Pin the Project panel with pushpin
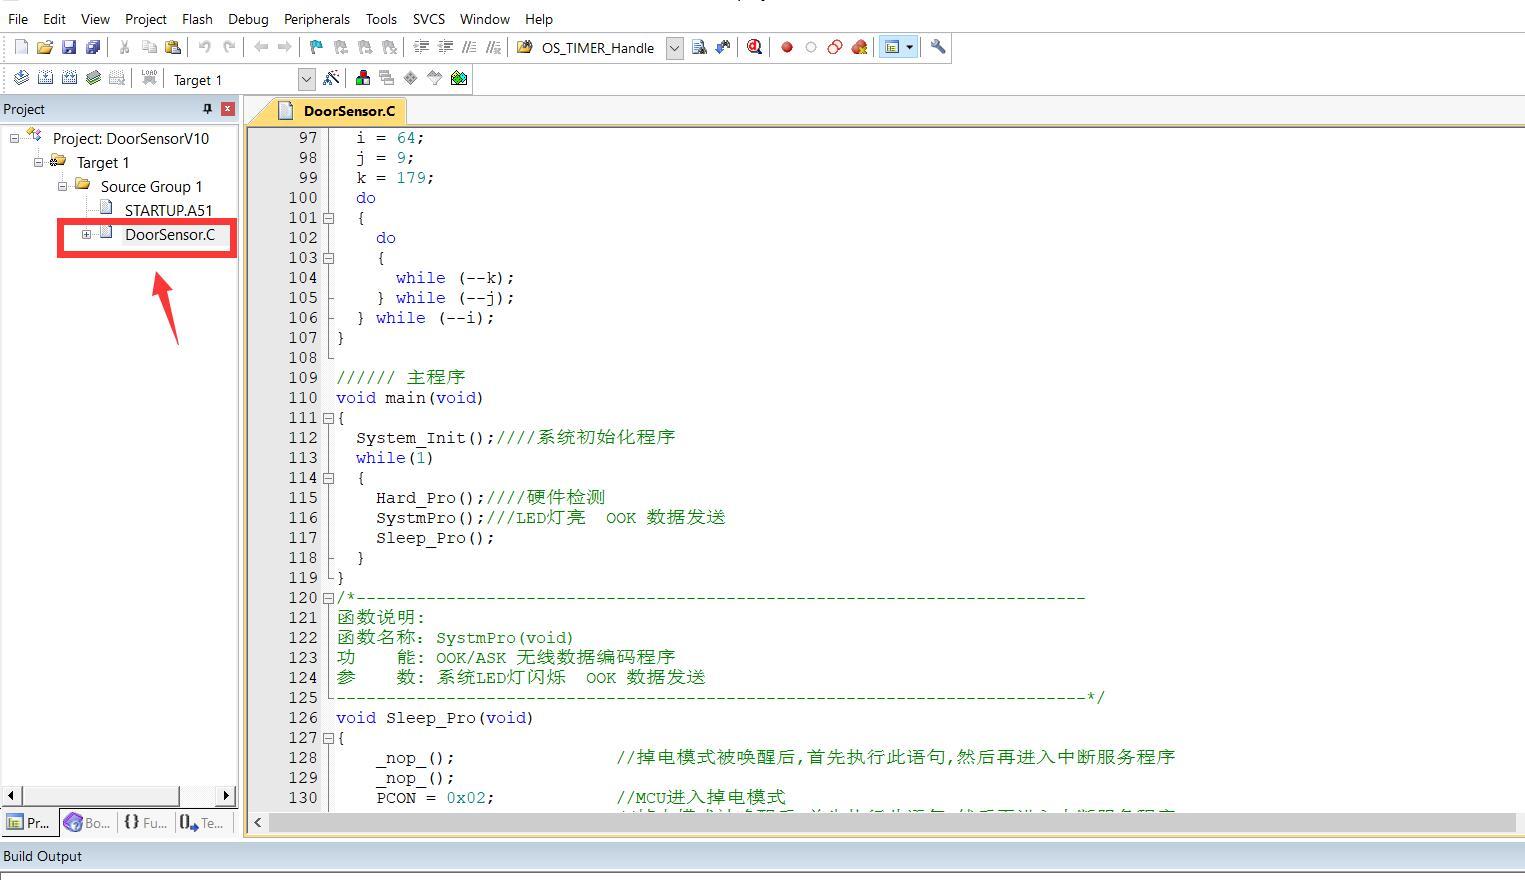This screenshot has width=1525, height=880. [207, 109]
